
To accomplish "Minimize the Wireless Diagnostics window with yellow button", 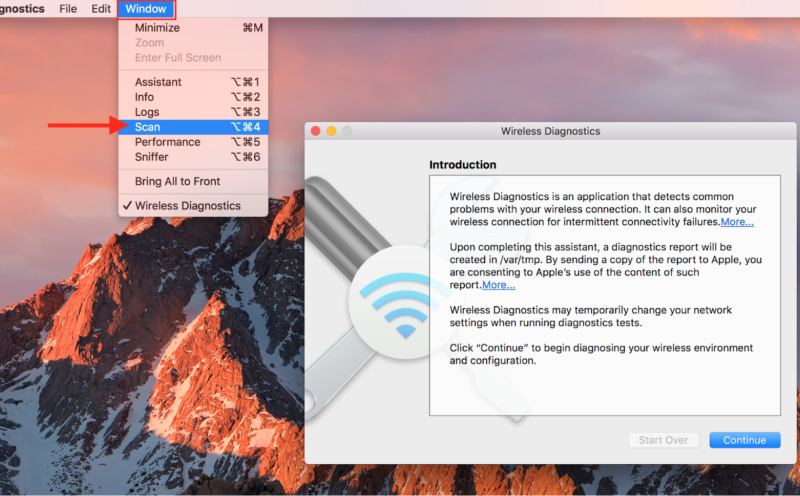I will point(331,131).
